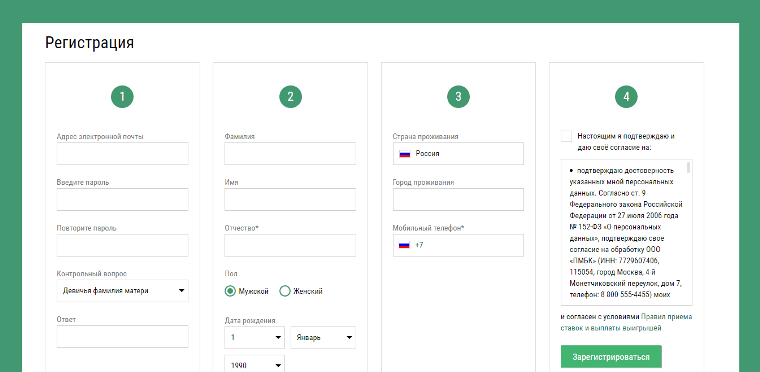
Task: Click the flag icon in mobile phone field
Action: click(x=405, y=245)
